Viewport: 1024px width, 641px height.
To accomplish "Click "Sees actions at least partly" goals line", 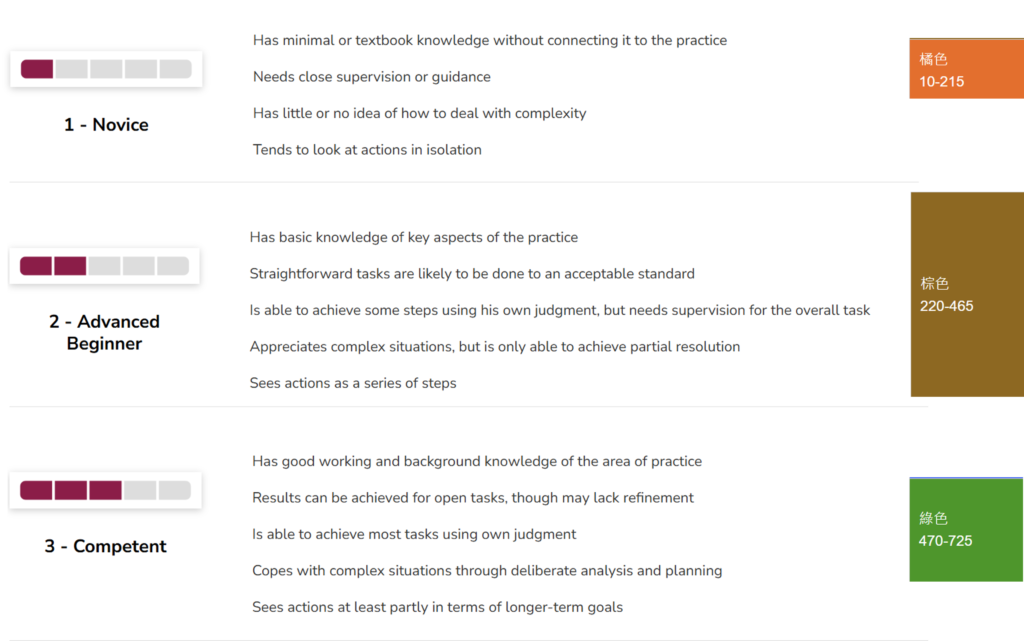I will pos(437,607).
